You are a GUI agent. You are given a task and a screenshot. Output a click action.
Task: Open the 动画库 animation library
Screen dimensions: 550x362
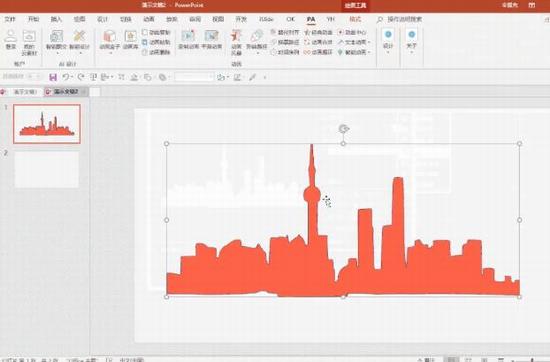click(x=130, y=39)
